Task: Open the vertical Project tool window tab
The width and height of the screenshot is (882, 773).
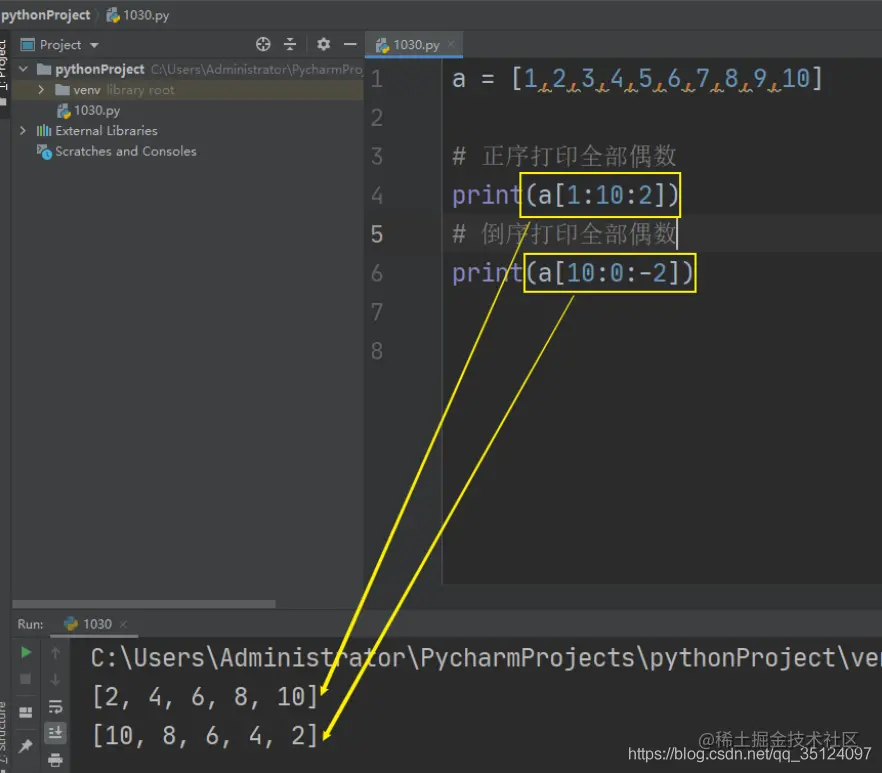Action: click(4, 73)
